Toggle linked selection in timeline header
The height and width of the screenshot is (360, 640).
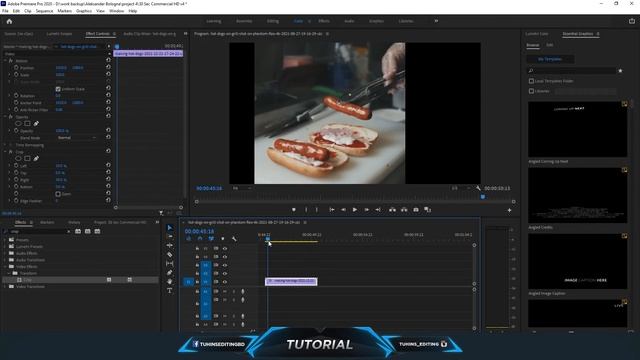click(x=211, y=239)
